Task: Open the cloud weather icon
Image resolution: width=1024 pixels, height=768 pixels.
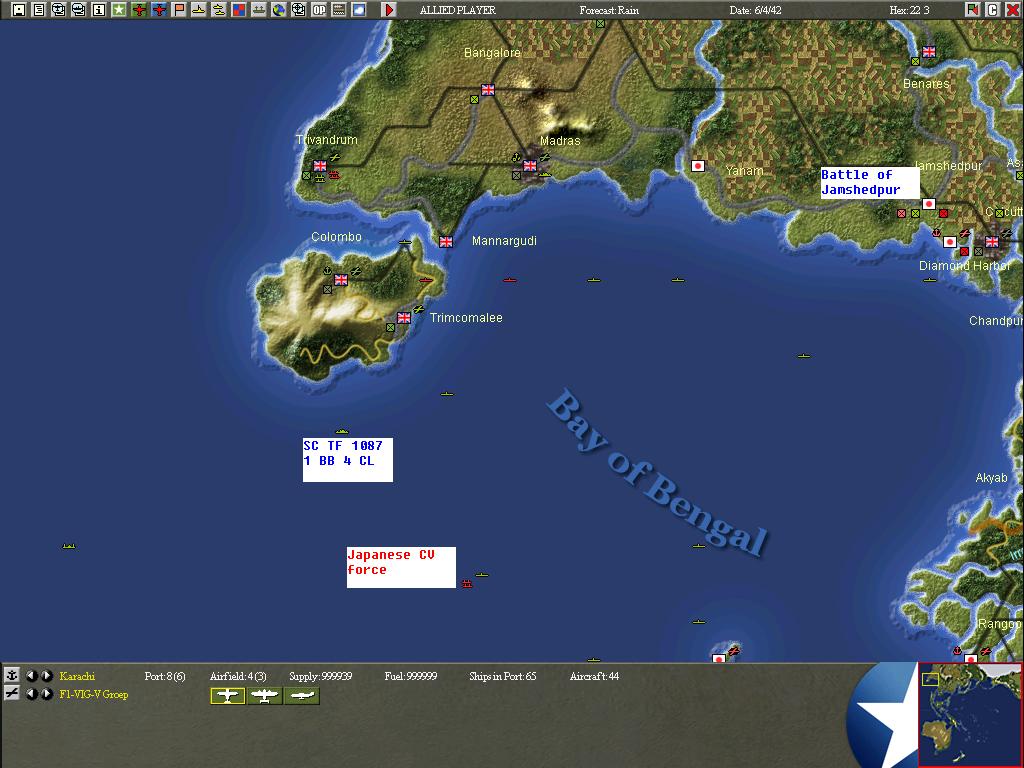Action: 359,10
